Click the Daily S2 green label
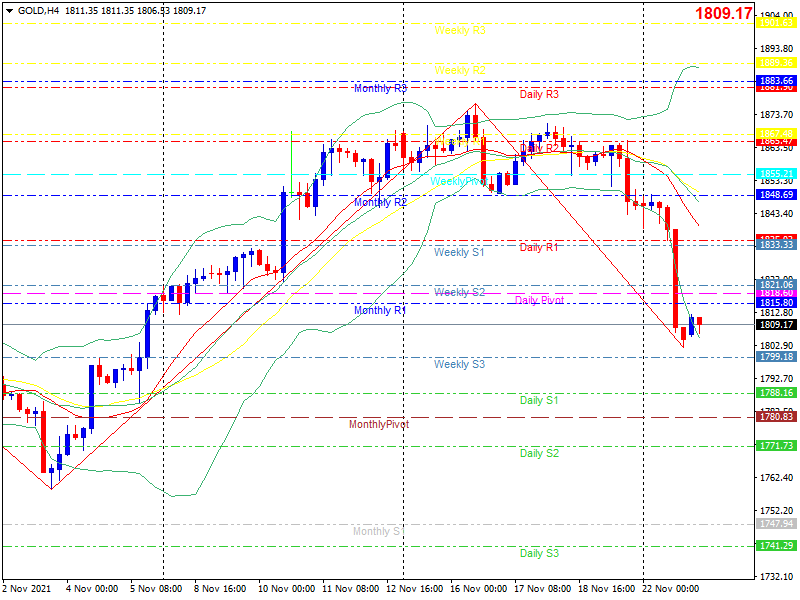This screenshot has height=600, width=800. click(539, 454)
